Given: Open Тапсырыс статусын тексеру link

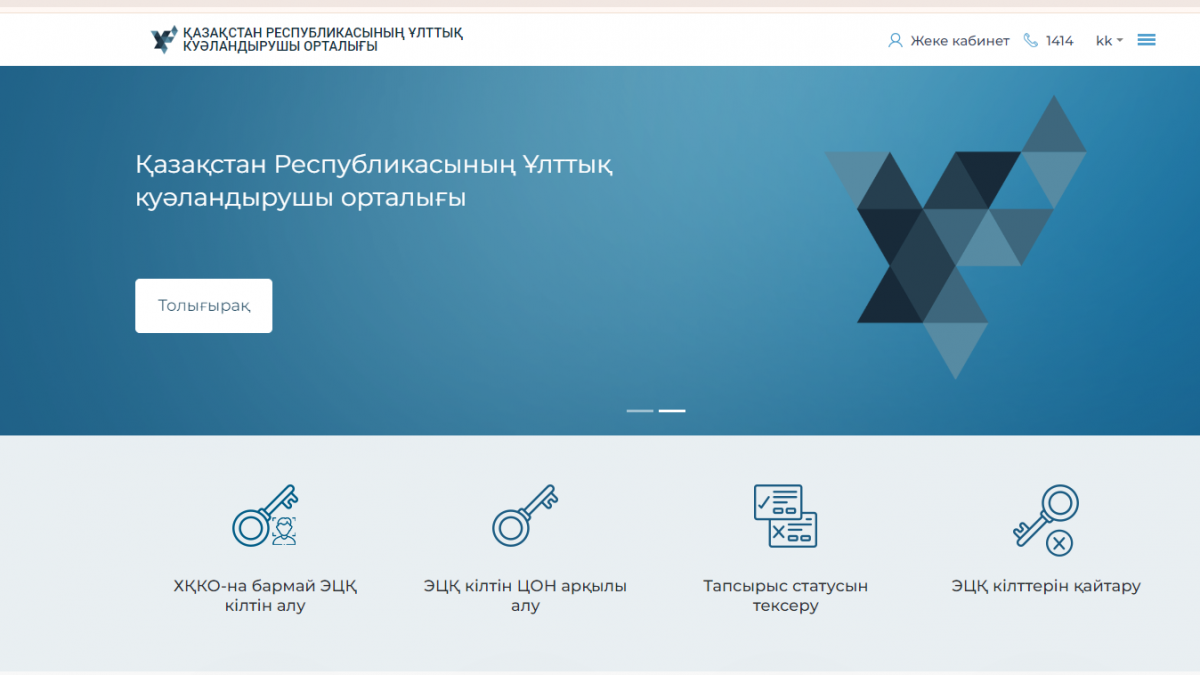Looking at the screenshot, I should click(785, 596).
